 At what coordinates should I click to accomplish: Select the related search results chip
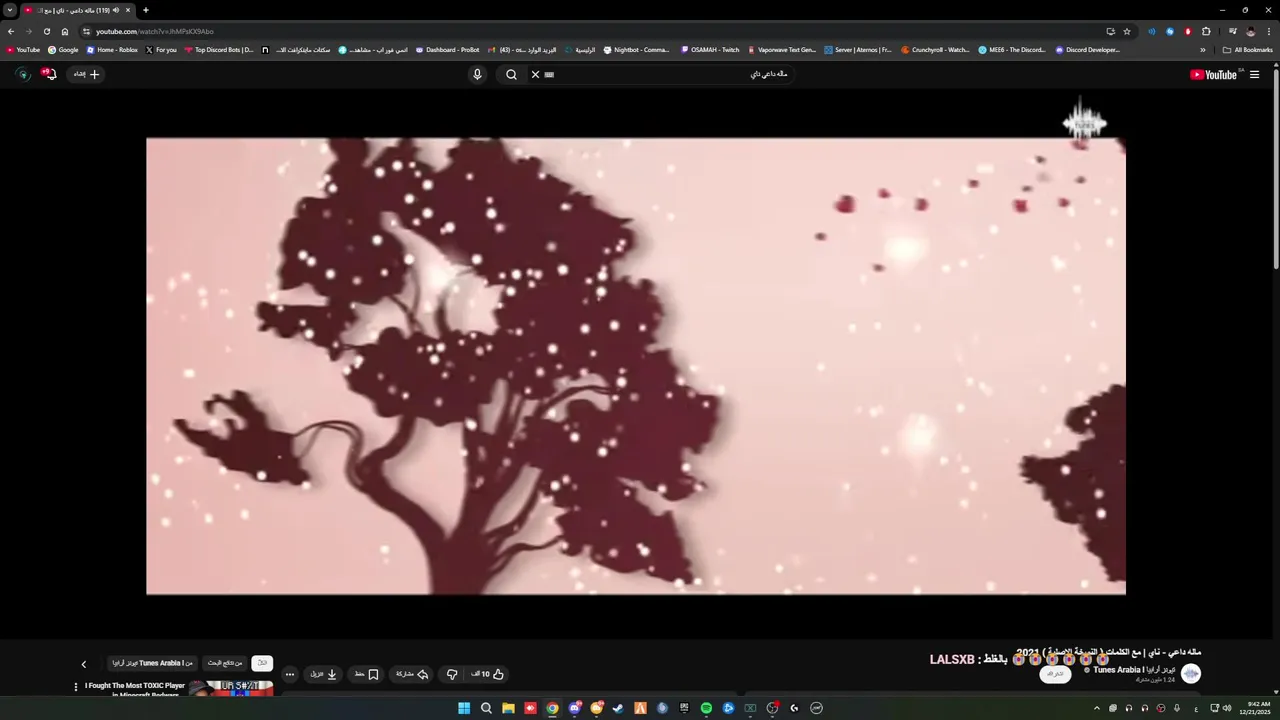click(225, 663)
